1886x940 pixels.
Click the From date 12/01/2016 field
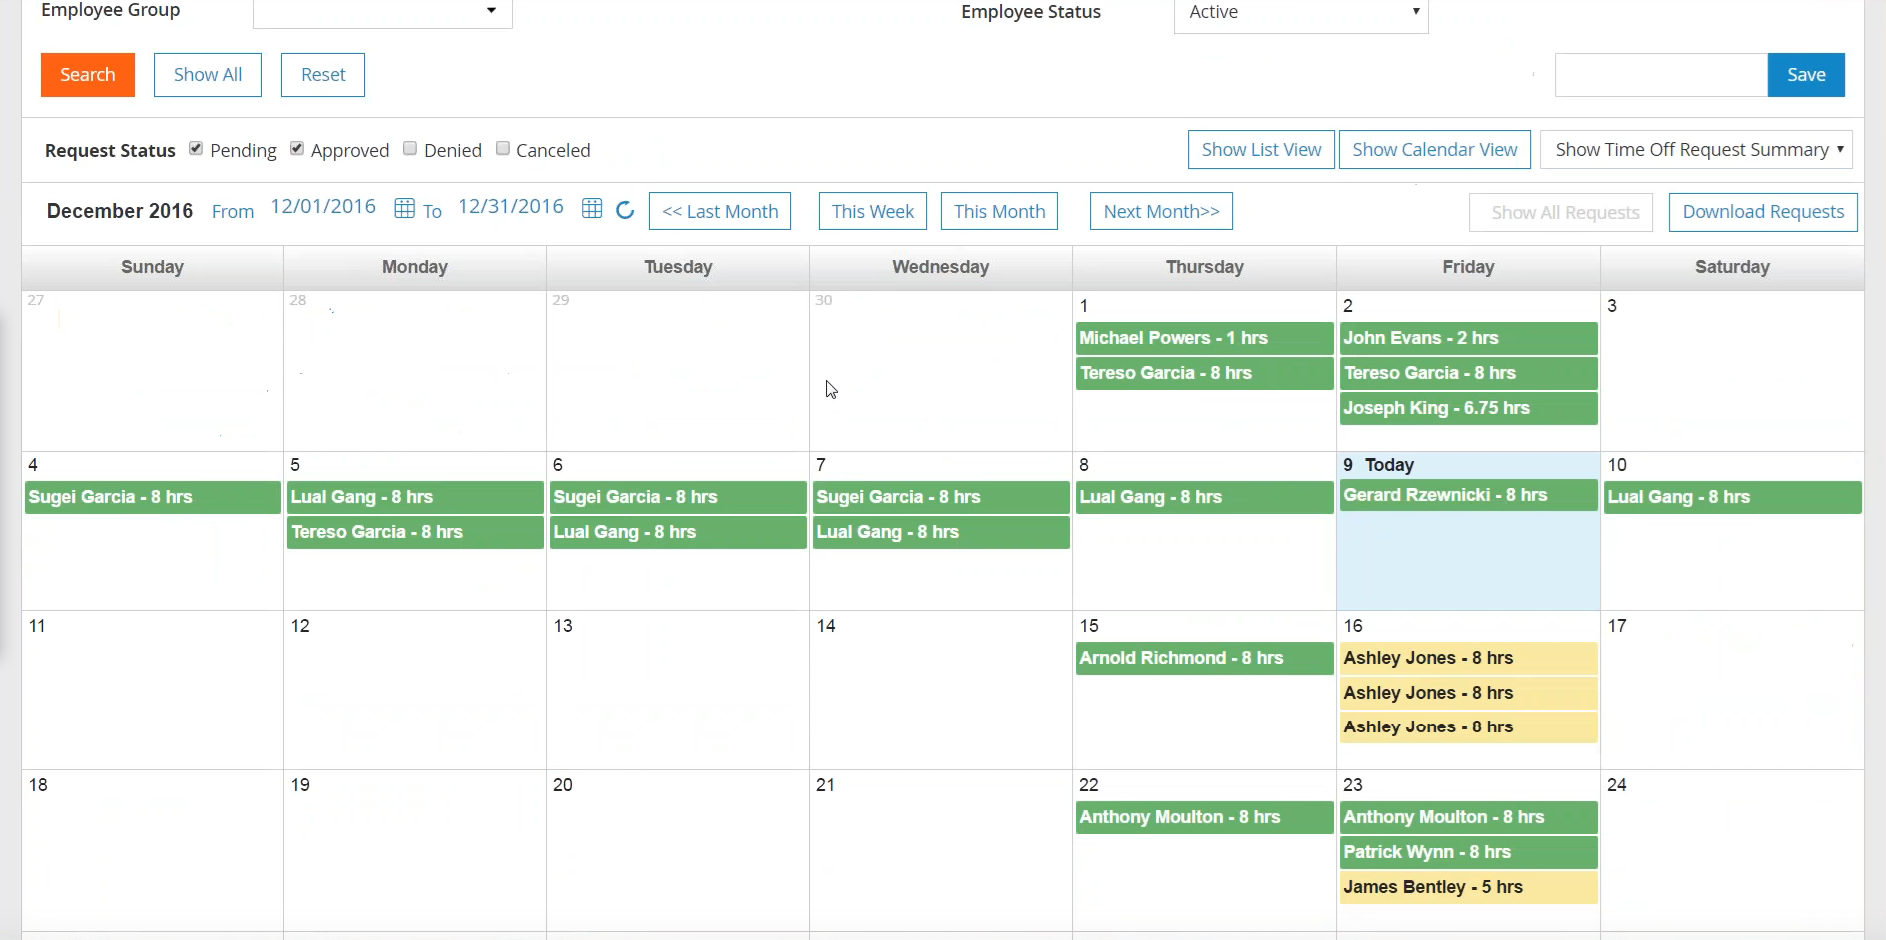pyautogui.click(x=323, y=207)
